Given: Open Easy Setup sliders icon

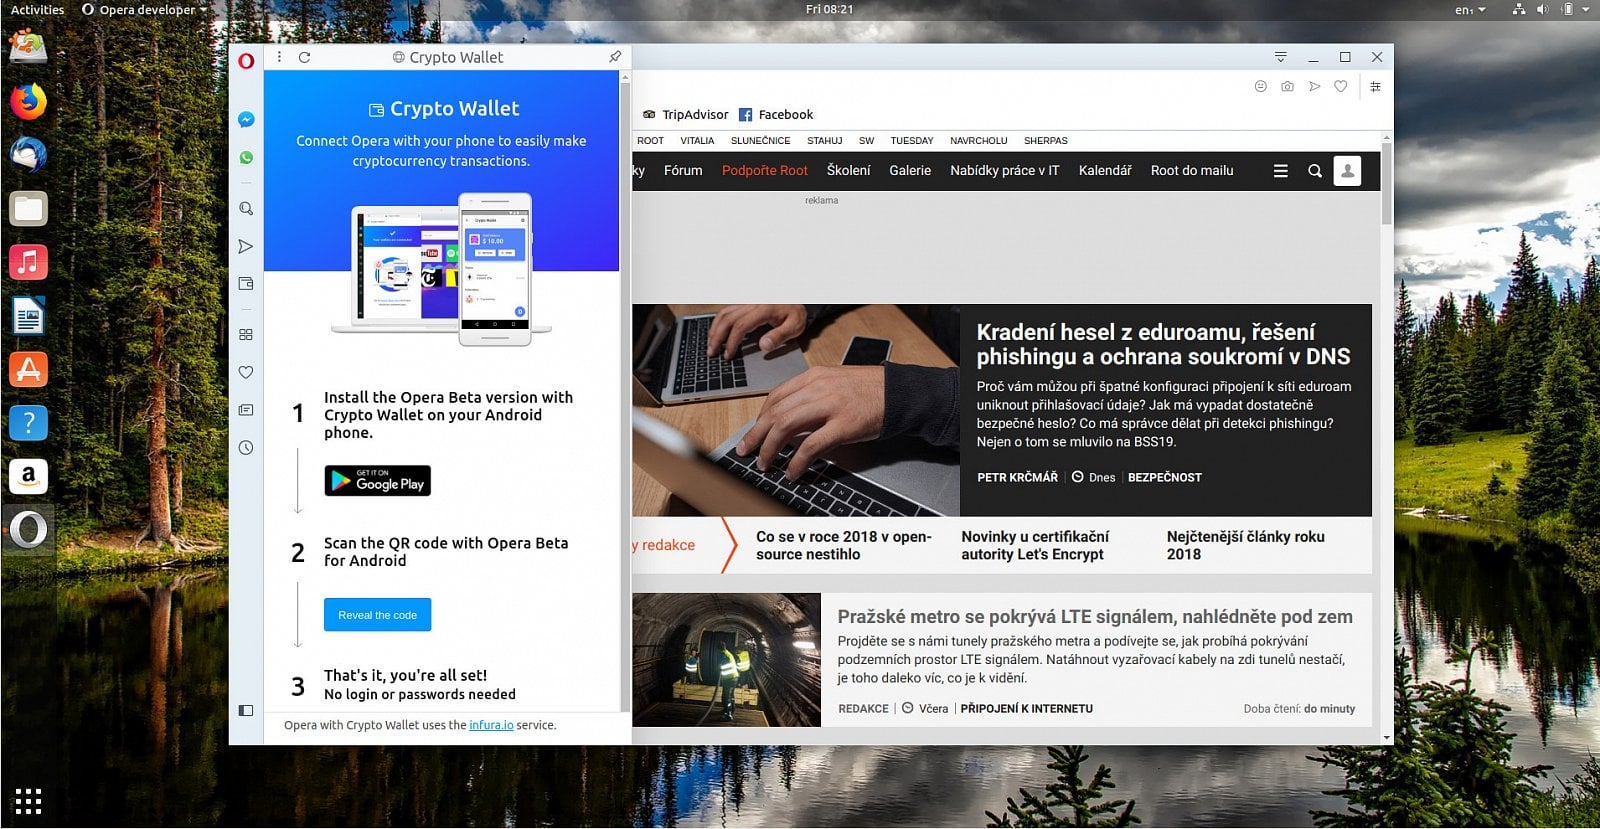Looking at the screenshot, I should click(1376, 87).
